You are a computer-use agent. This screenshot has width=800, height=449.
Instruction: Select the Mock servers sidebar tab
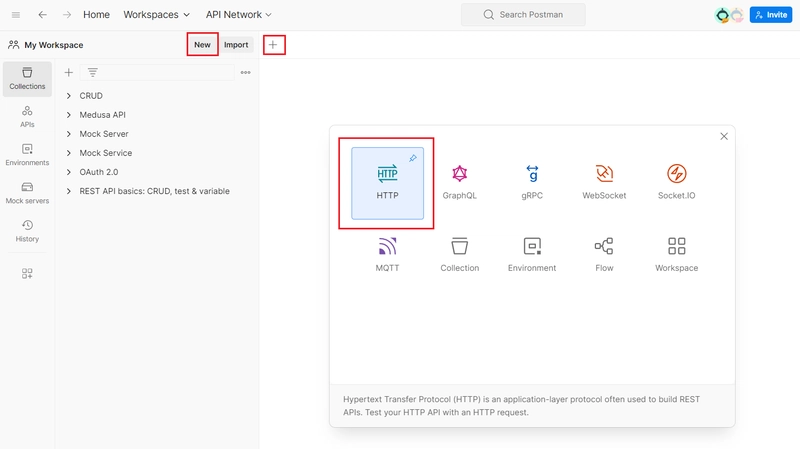(27, 193)
